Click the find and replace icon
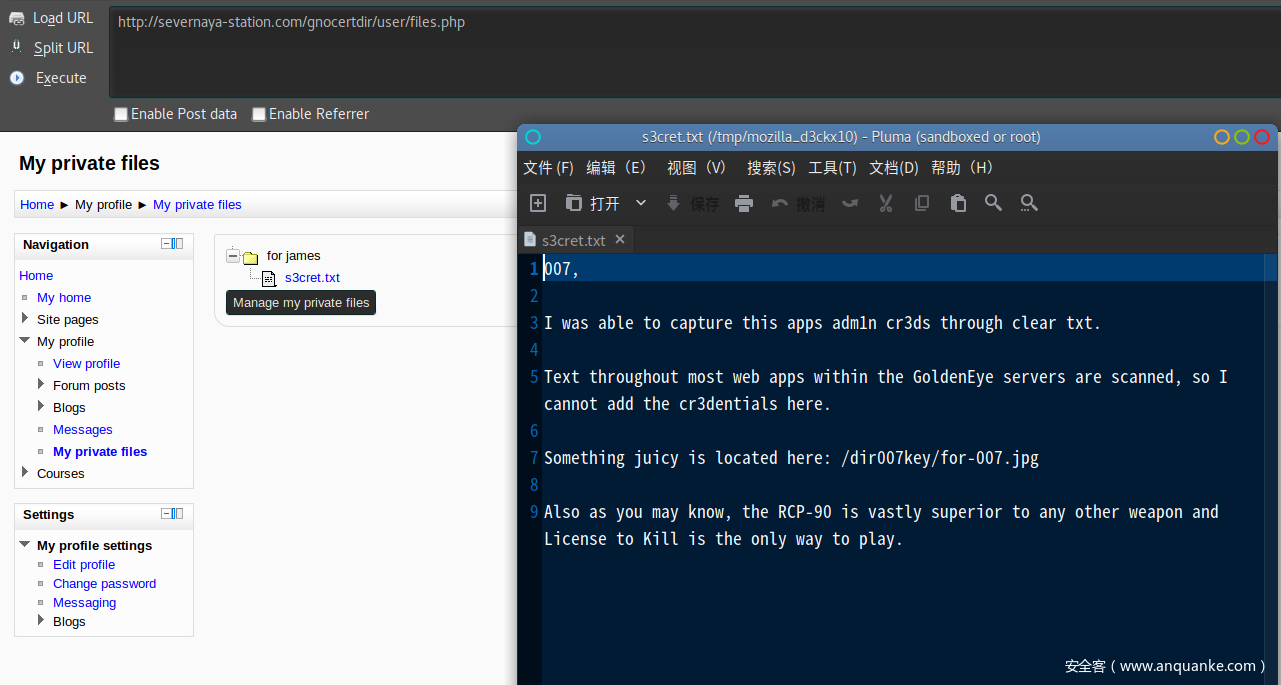 point(1029,203)
